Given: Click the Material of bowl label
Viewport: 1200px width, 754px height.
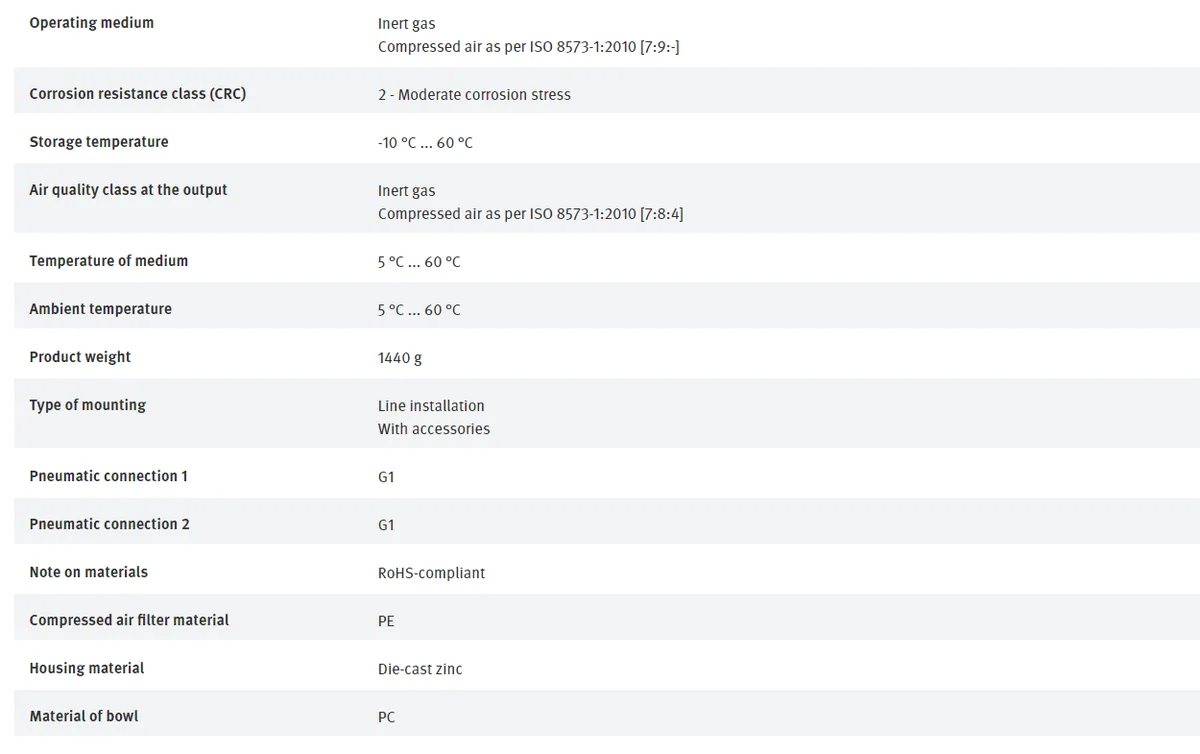Looking at the screenshot, I should coord(84,716).
